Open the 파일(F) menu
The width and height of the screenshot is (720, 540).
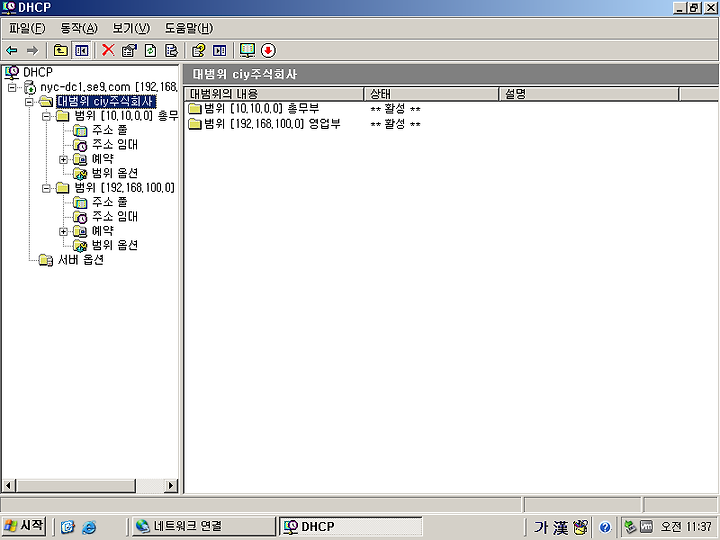tap(27, 28)
